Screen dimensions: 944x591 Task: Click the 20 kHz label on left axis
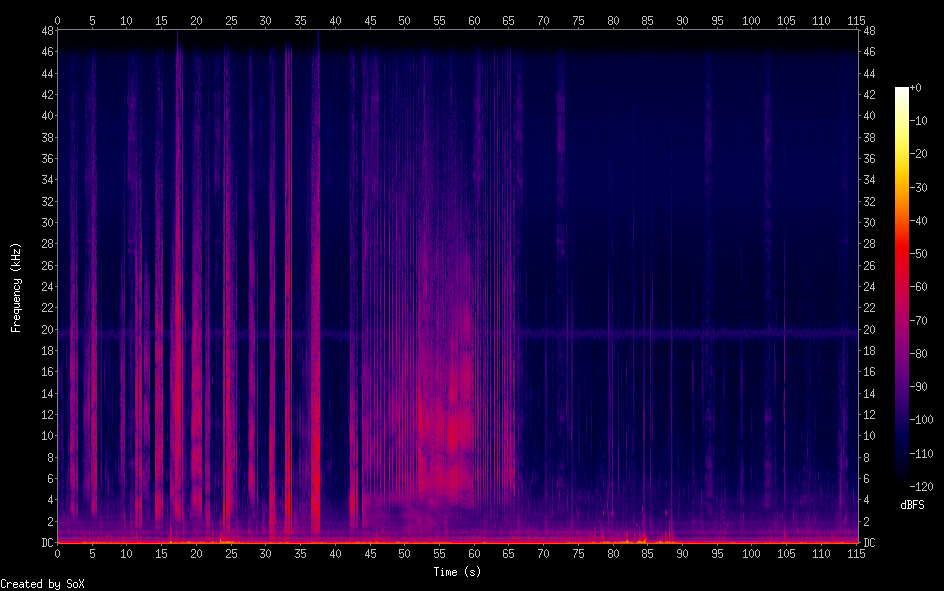(x=45, y=329)
